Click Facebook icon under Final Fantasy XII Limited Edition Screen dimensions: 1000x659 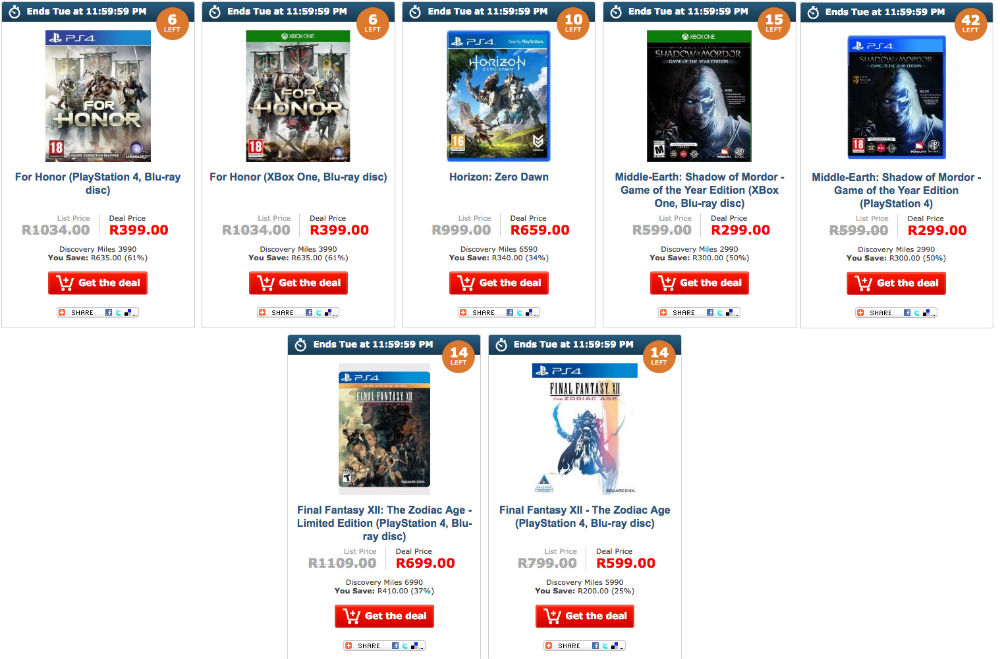[x=395, y=646]
